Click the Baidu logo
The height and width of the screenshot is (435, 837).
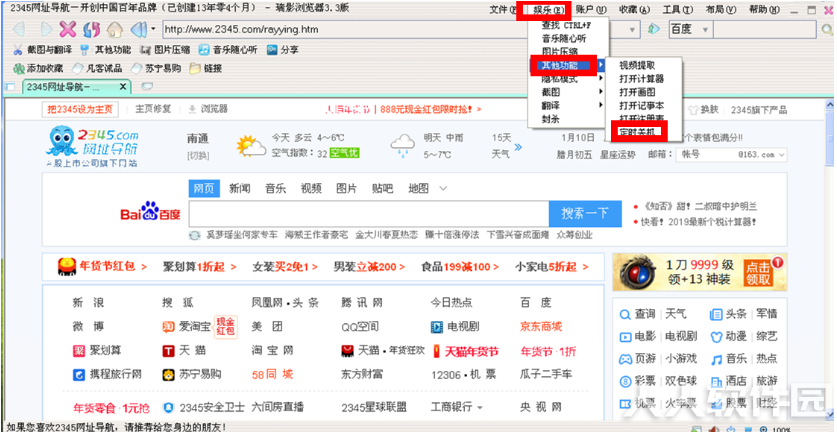pos(150,212)
